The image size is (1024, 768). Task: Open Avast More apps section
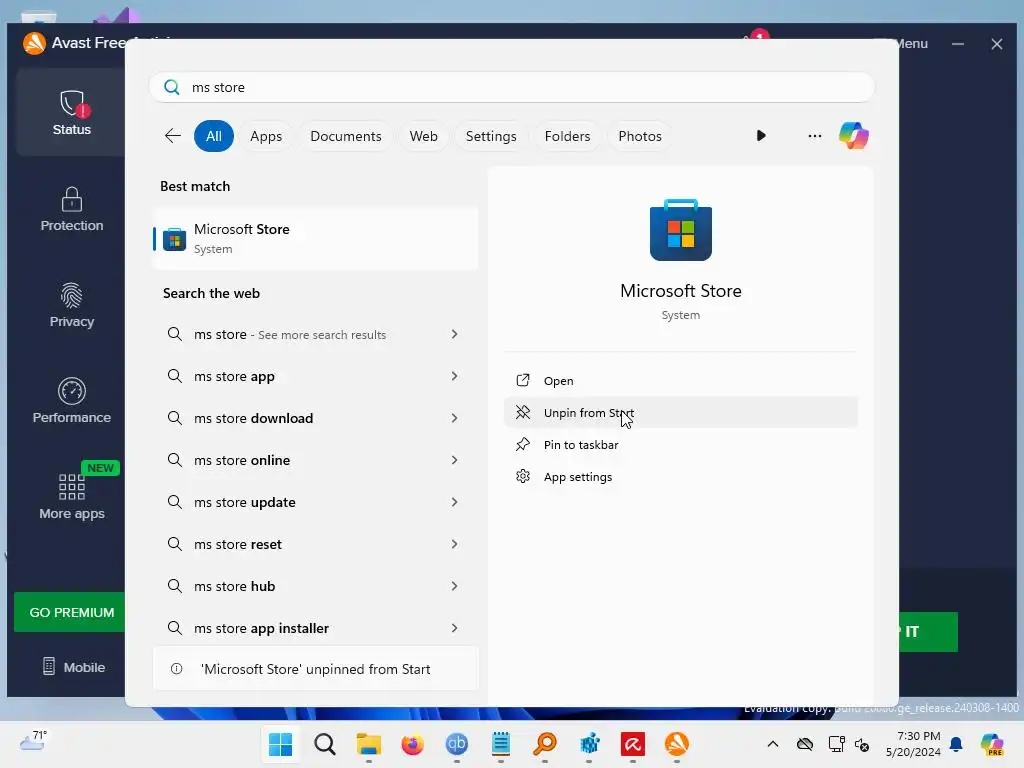click(72, 496)
